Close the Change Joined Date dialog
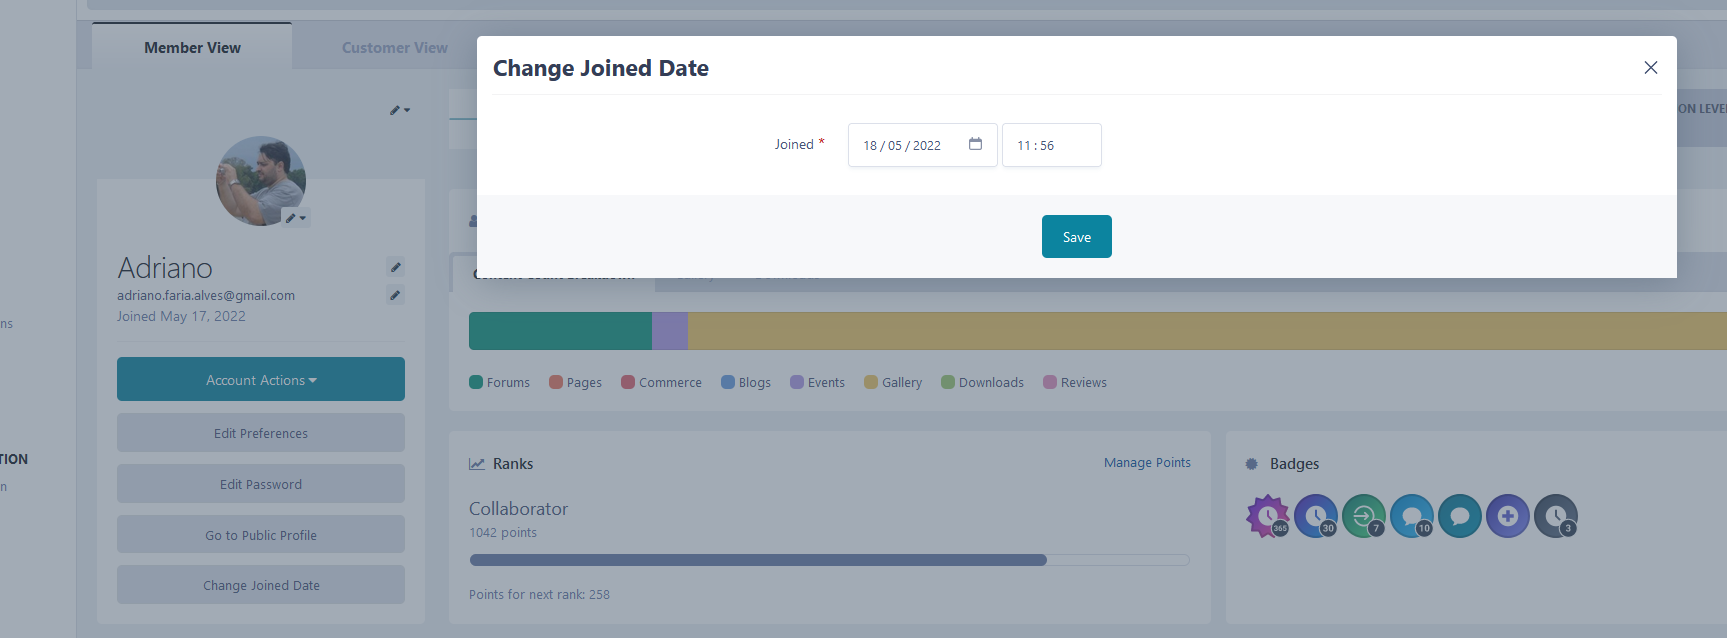The height and width of the screenshot is (638, 1727). click(1650, 67)
